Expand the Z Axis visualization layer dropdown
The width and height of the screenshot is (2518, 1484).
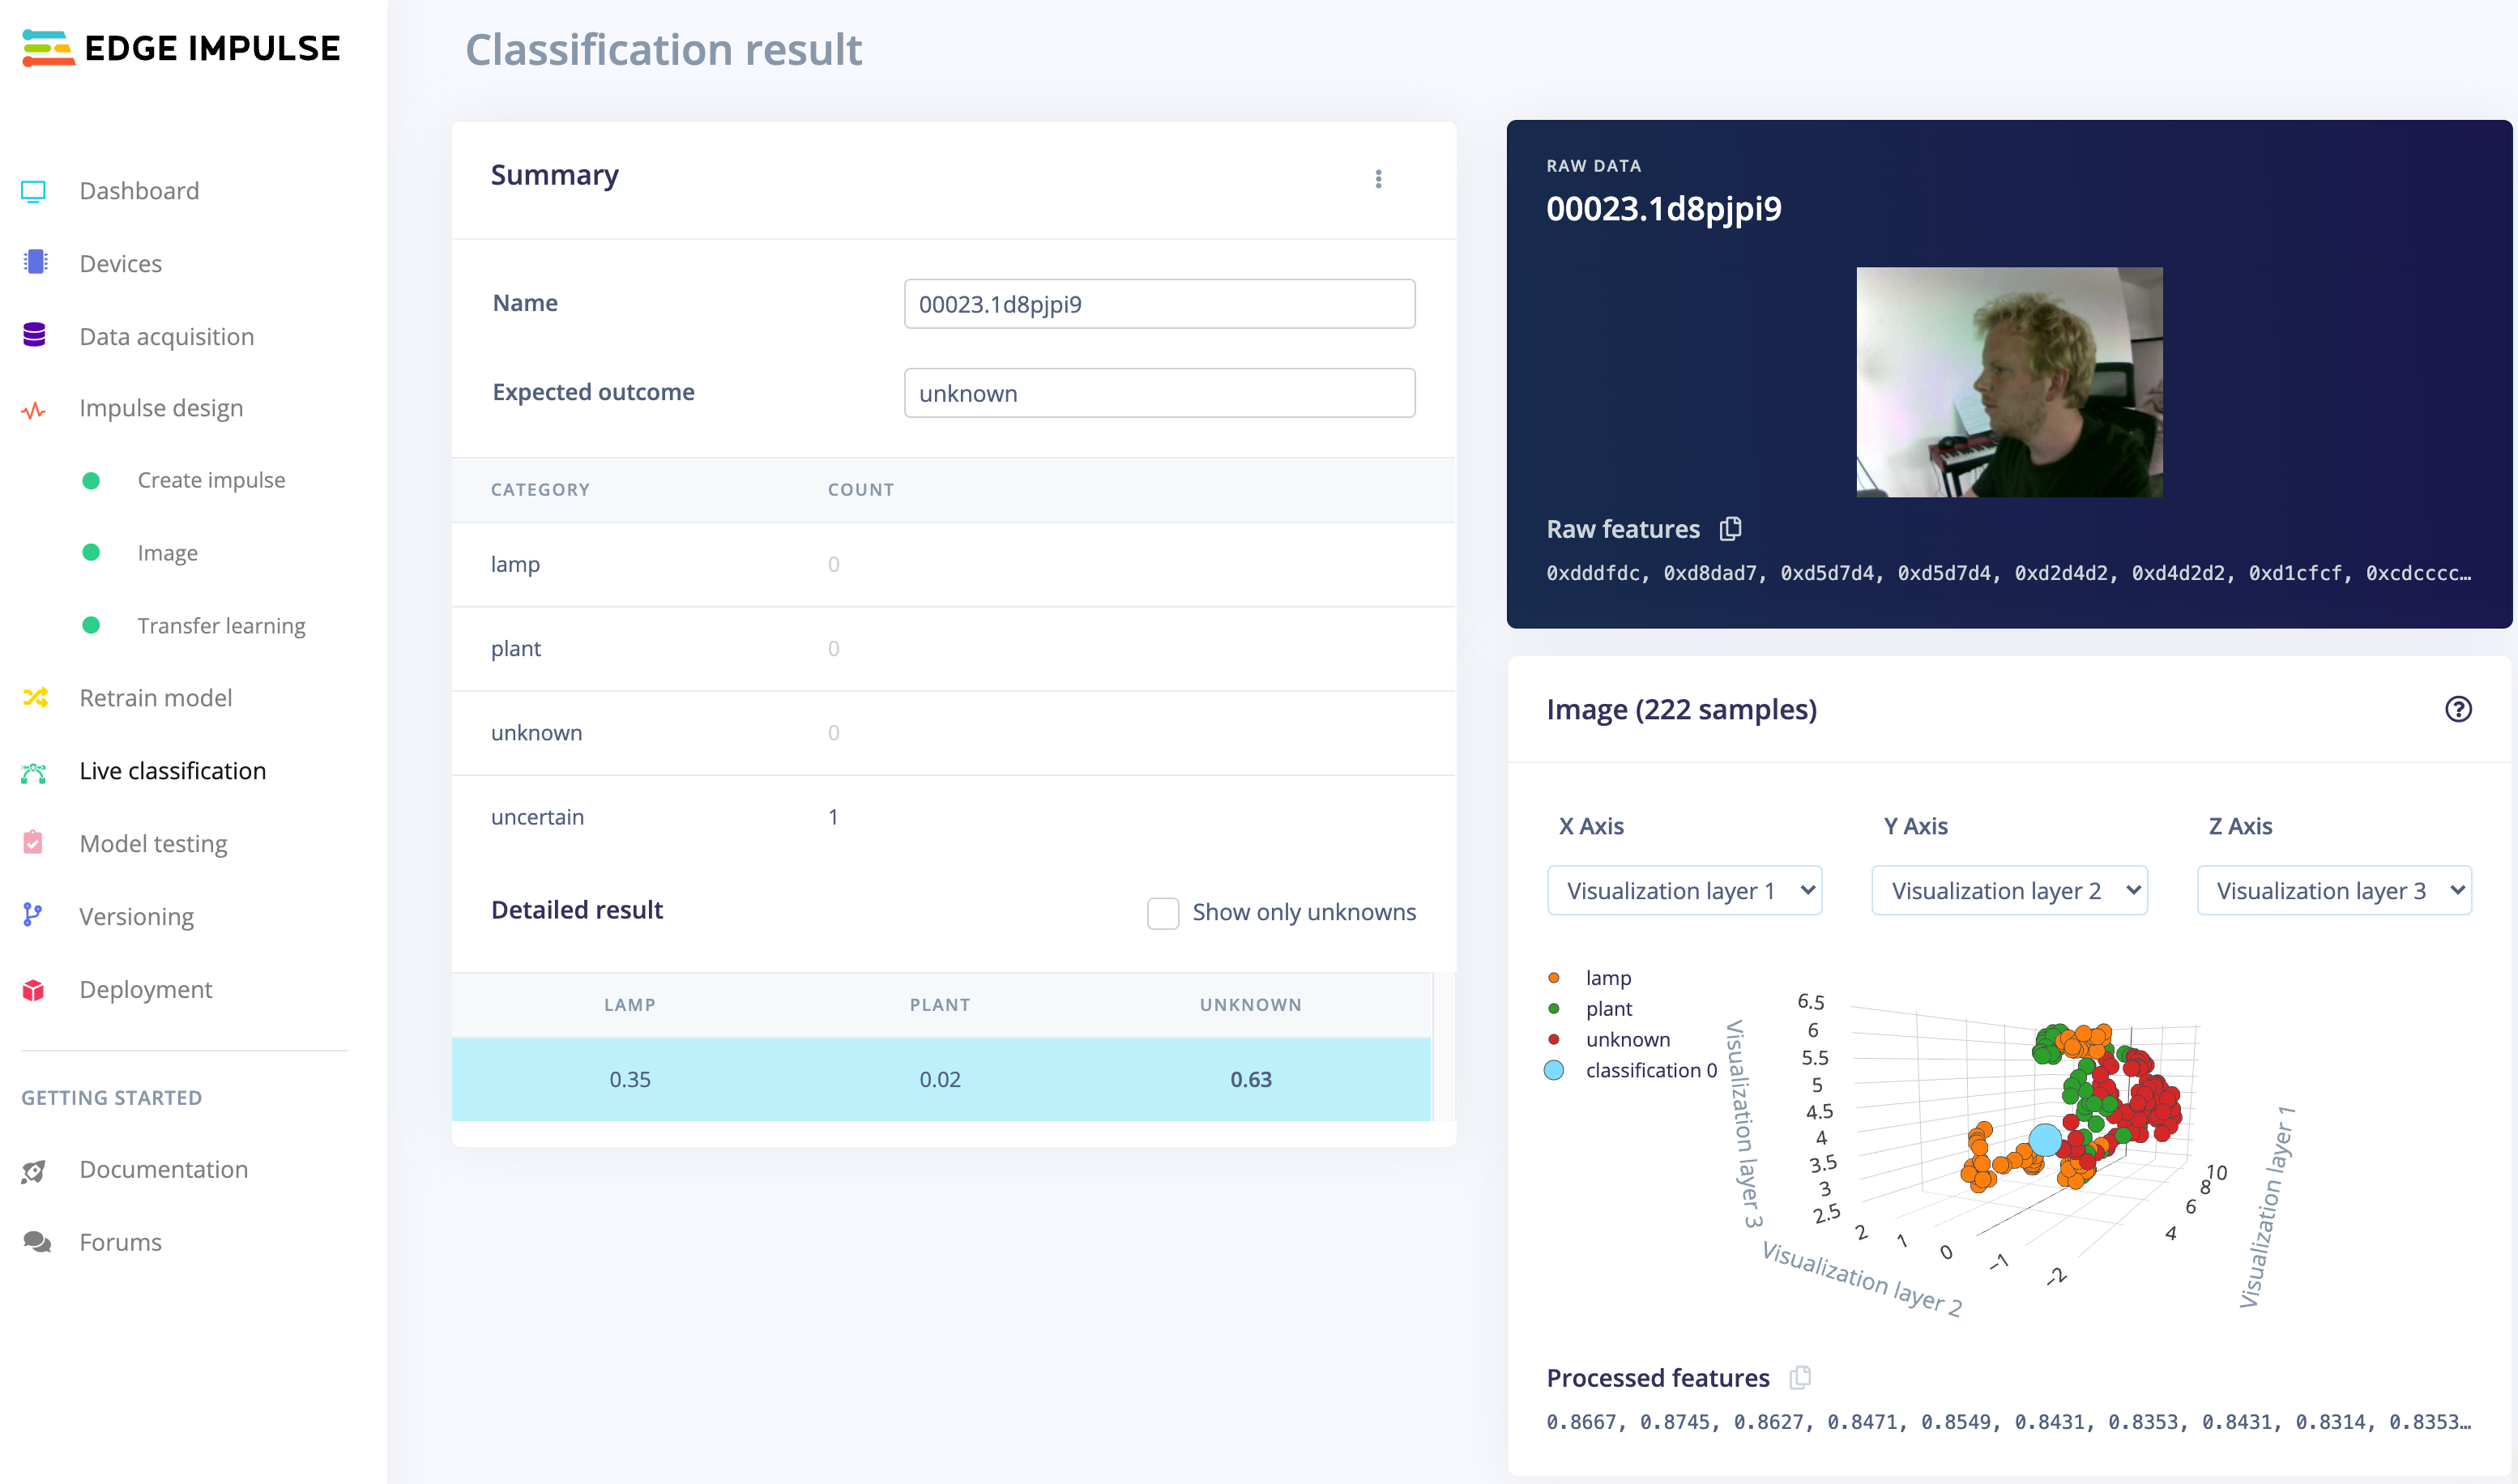pos(2333,890)
